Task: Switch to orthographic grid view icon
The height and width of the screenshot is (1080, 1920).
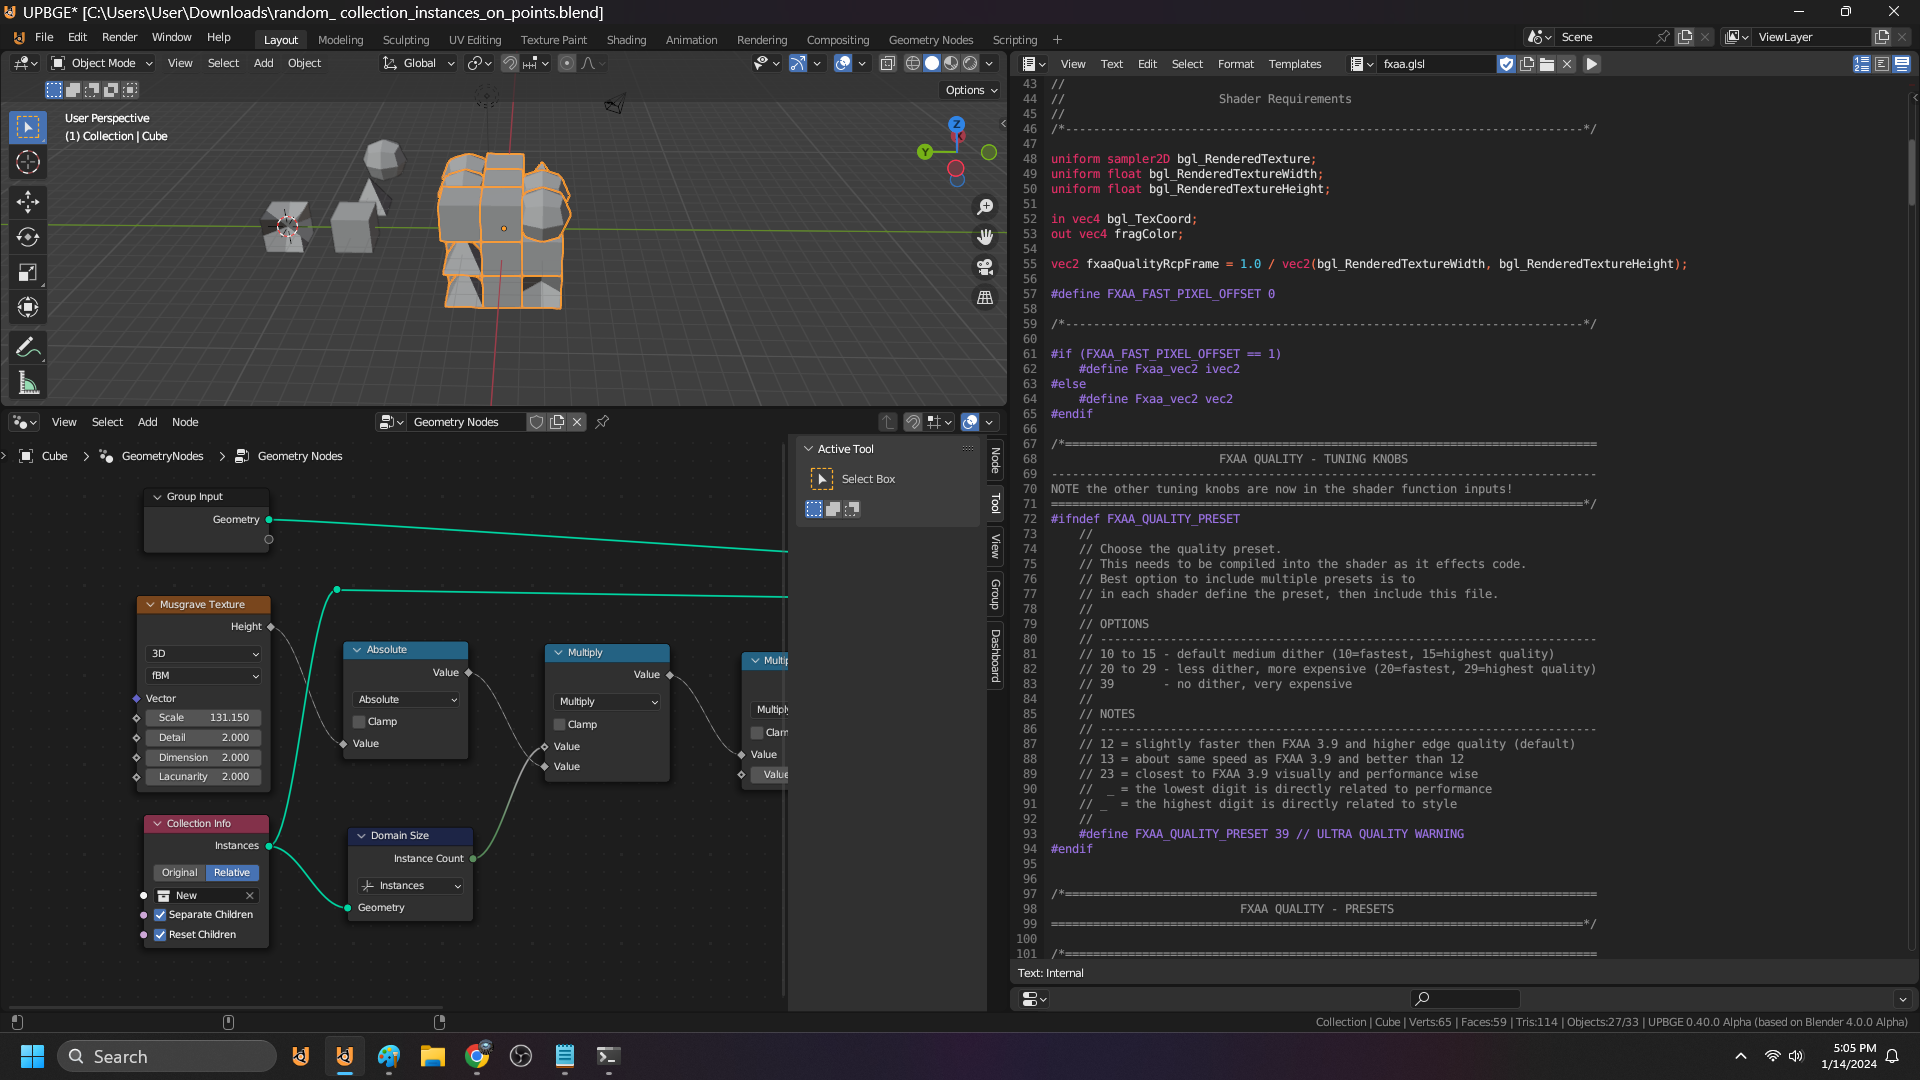Action: tap(985, 298)
